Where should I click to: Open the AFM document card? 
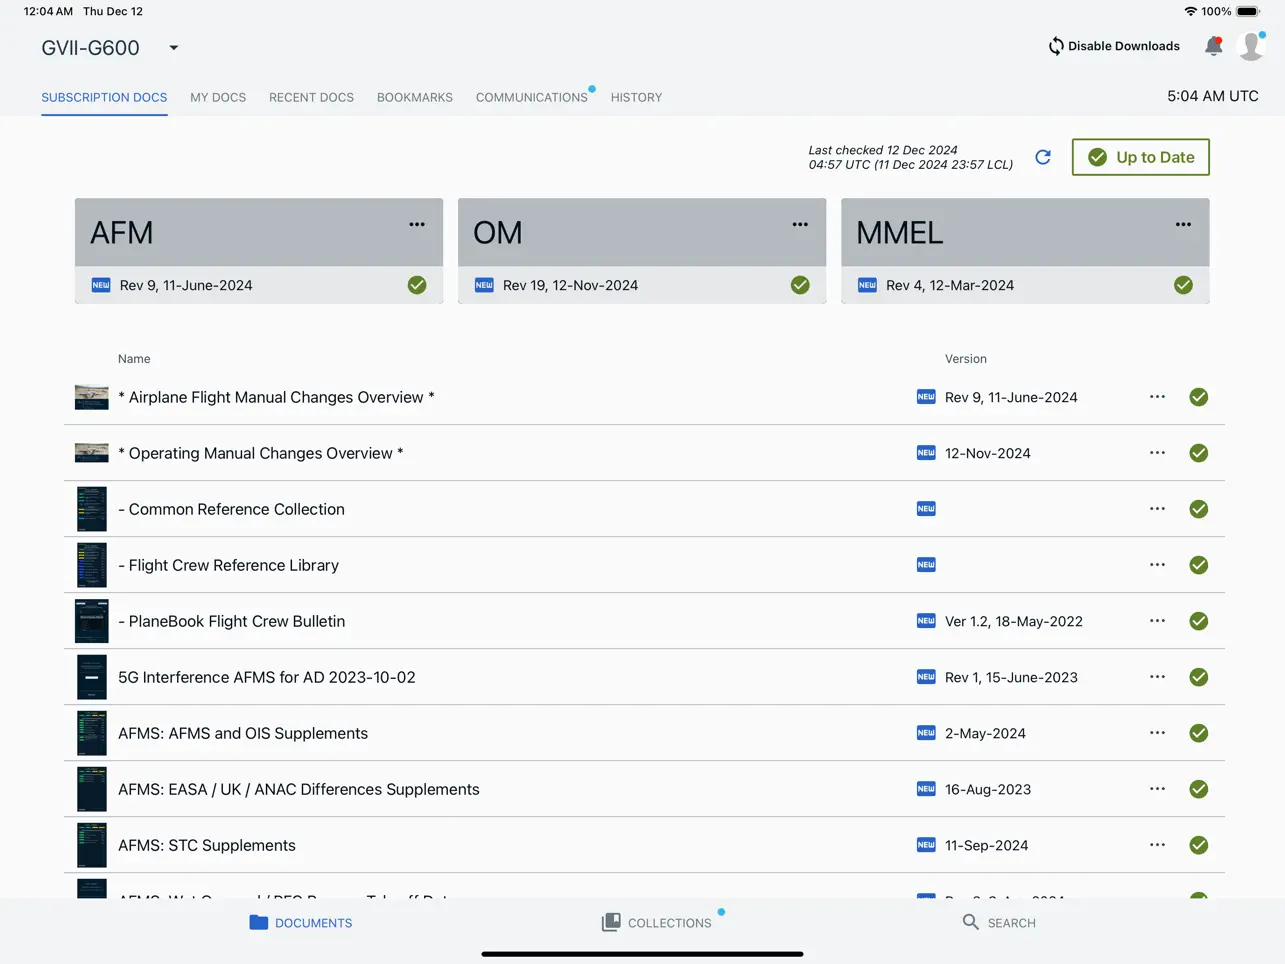click(259, 251)
